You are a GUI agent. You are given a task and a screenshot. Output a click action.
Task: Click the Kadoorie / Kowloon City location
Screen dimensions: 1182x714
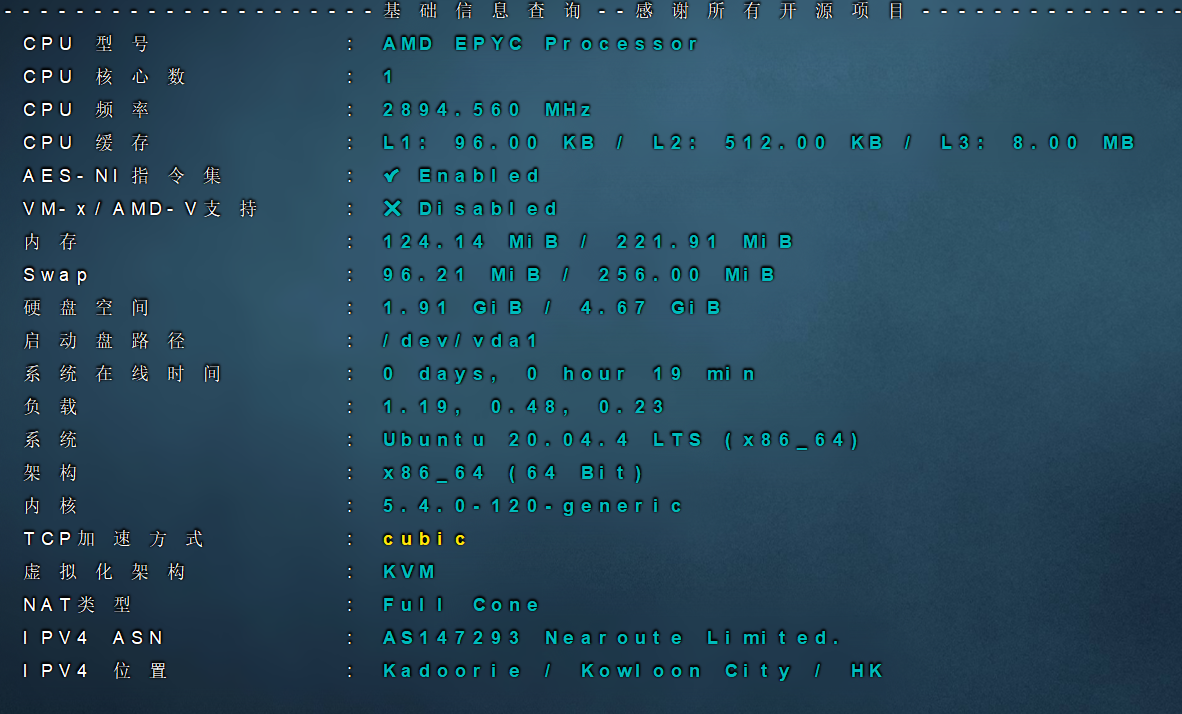pos(633,671)
